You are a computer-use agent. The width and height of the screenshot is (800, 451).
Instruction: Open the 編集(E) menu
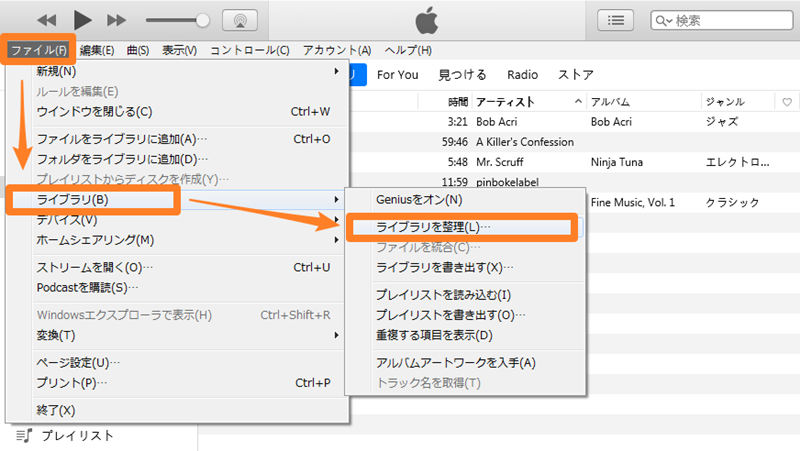tap(96, 50)
